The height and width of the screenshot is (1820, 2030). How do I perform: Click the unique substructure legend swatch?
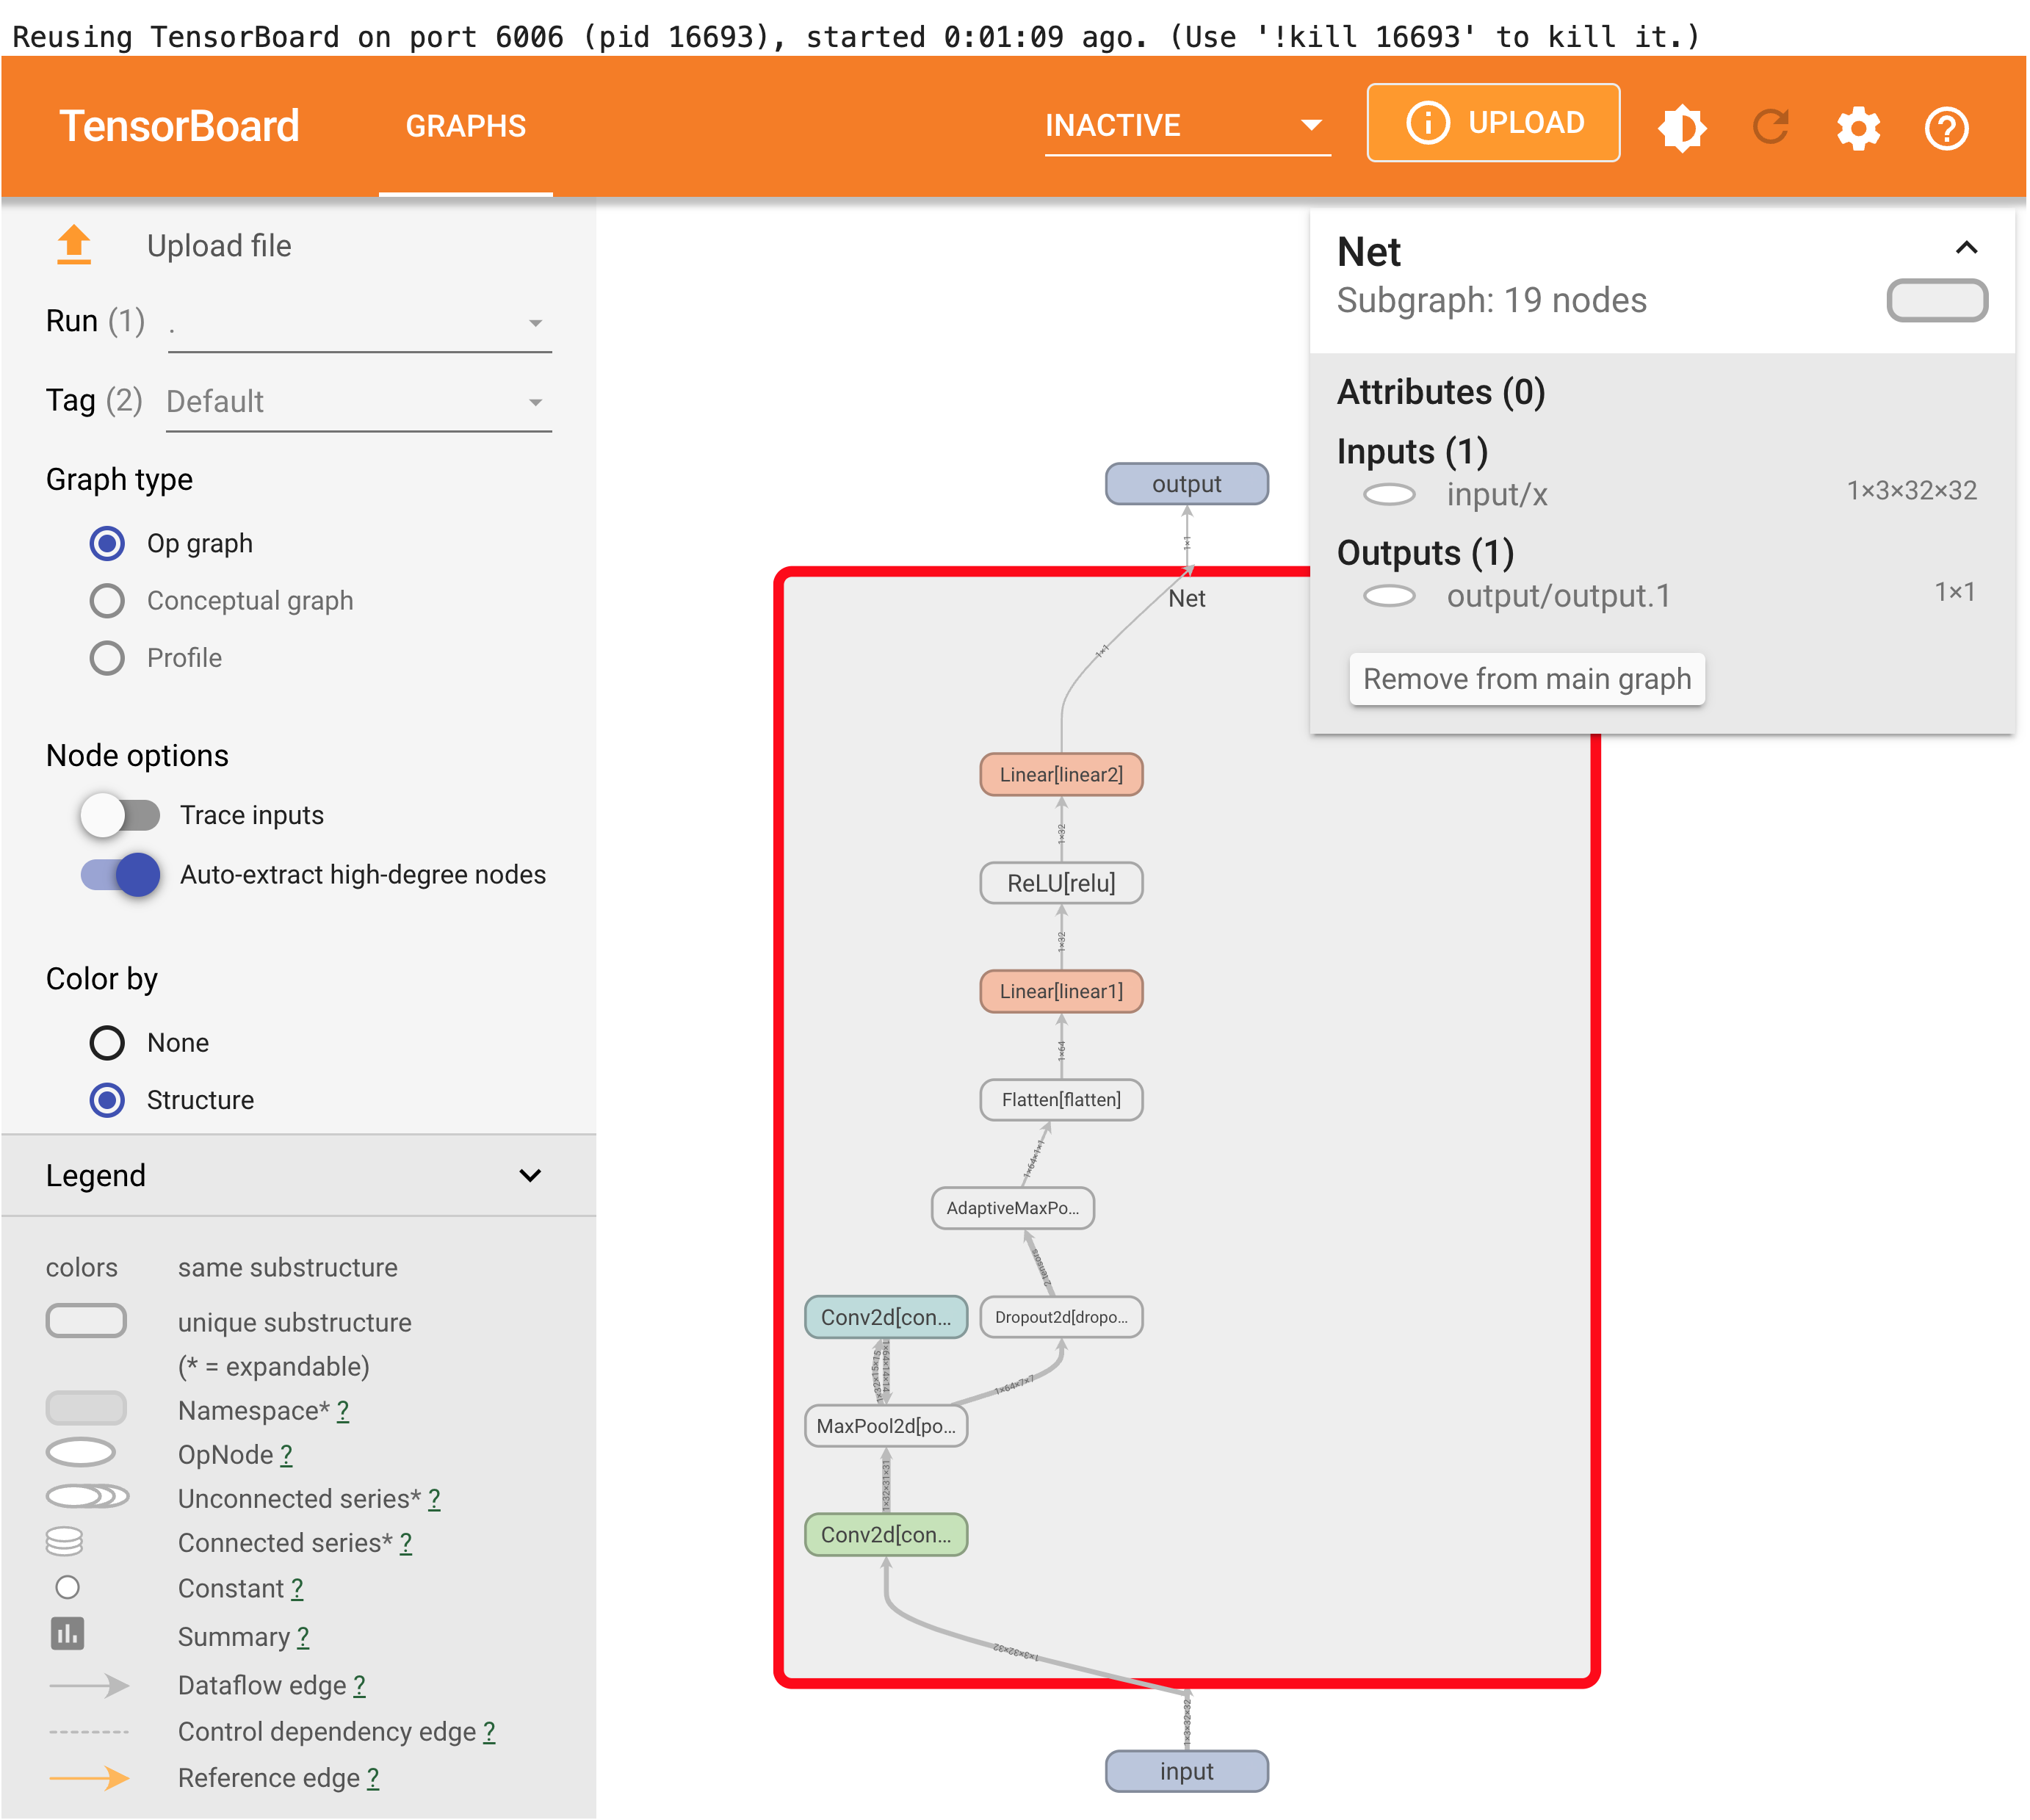click(86, 1320)
